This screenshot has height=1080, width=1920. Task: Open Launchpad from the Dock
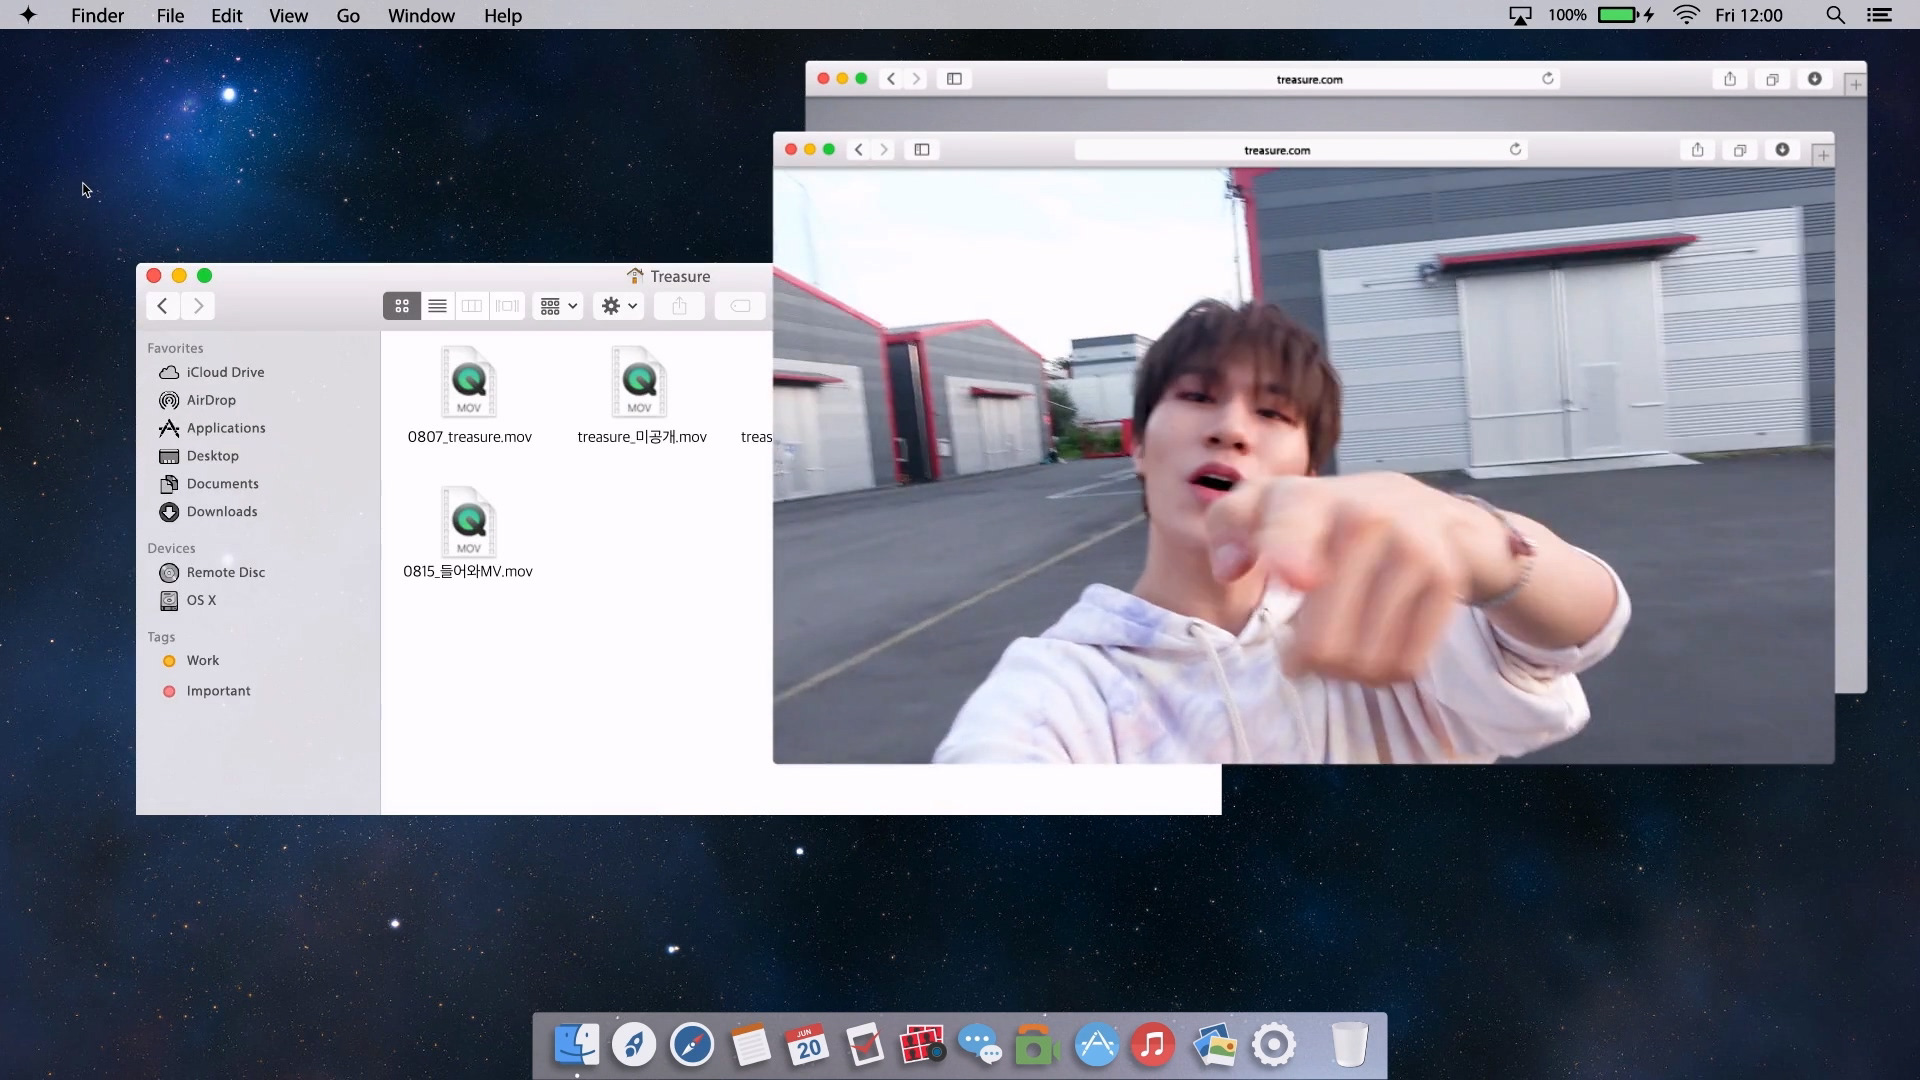coord(634,1045)
